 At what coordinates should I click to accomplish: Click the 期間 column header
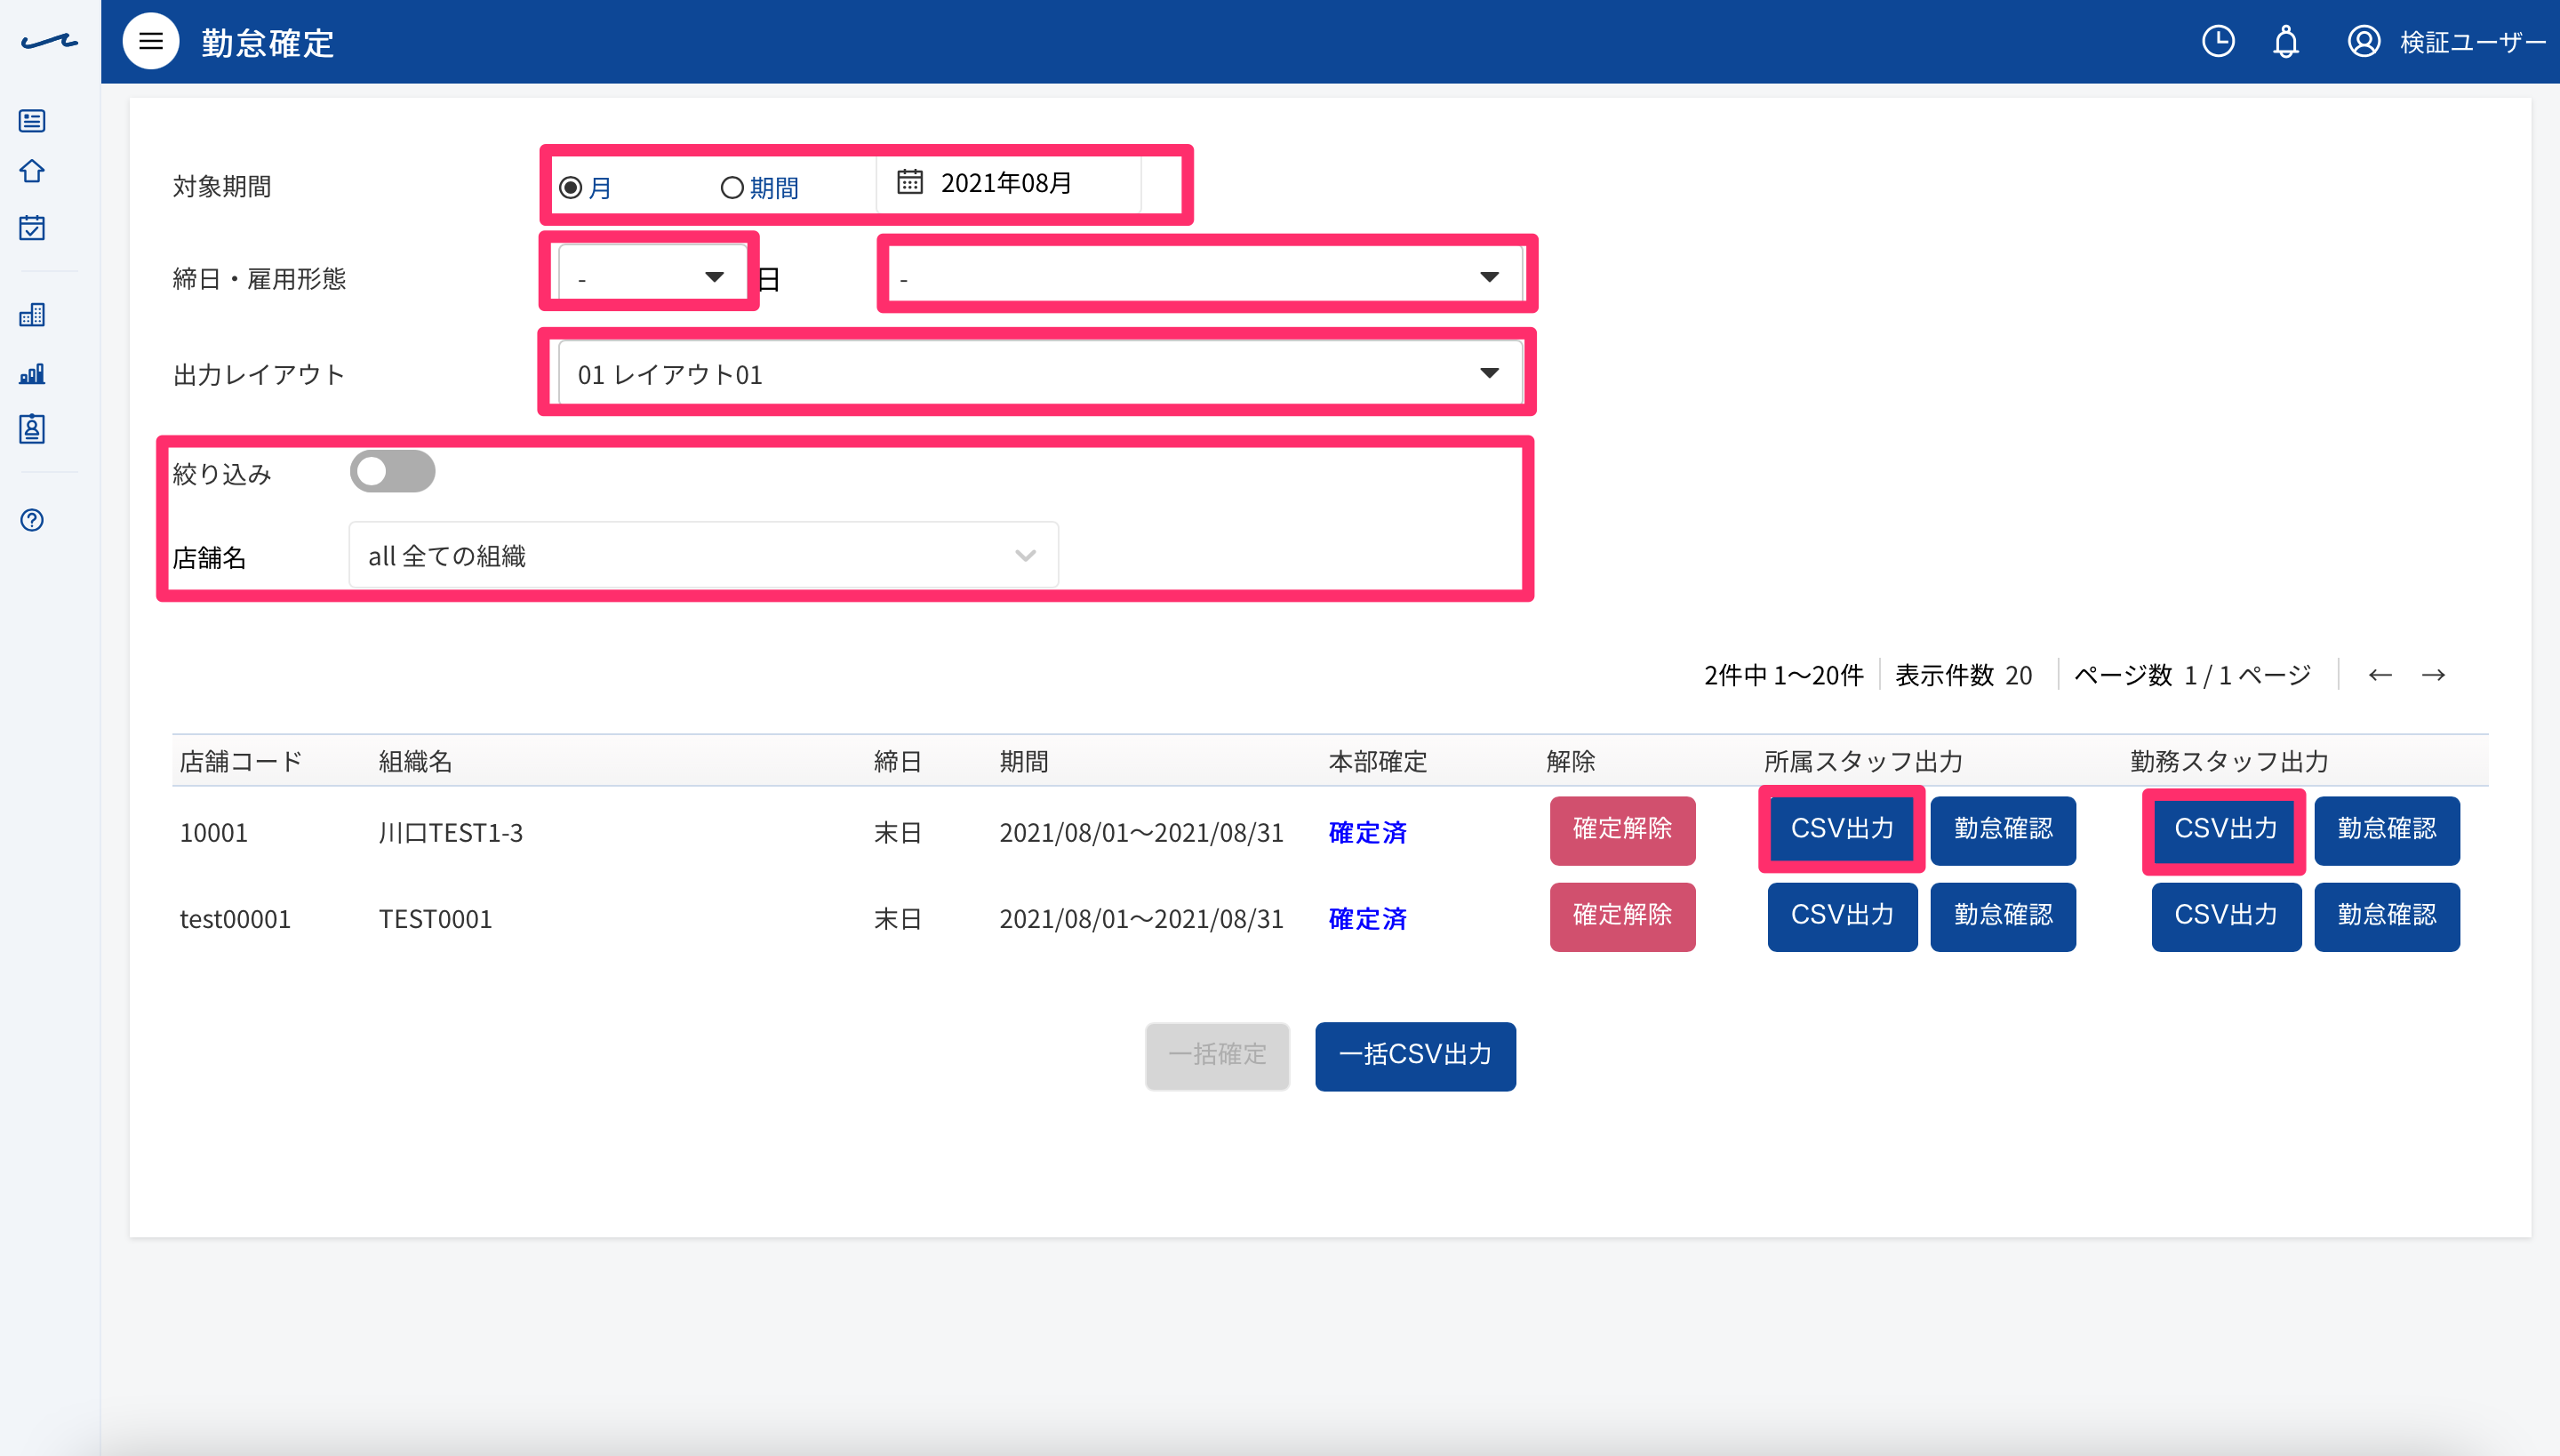point(1024,762)
